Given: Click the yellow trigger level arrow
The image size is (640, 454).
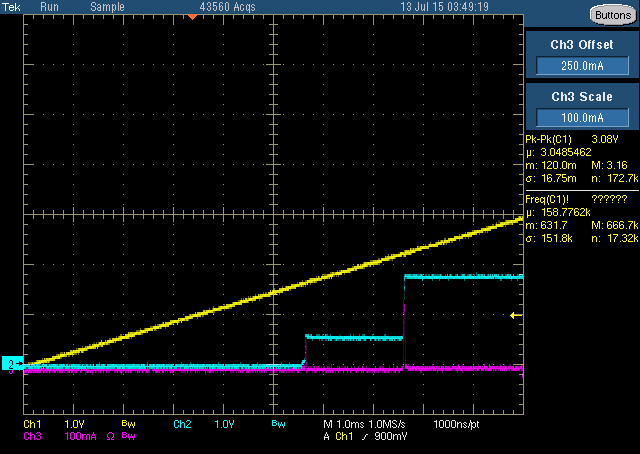Looking at the screenshot, I should (x=516, y=315).
